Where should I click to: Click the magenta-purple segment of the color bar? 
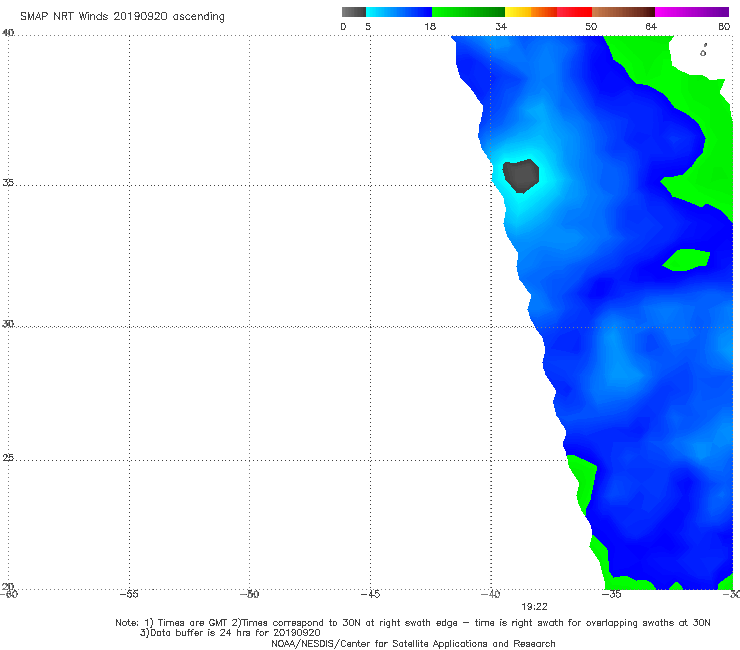point(692,12)
